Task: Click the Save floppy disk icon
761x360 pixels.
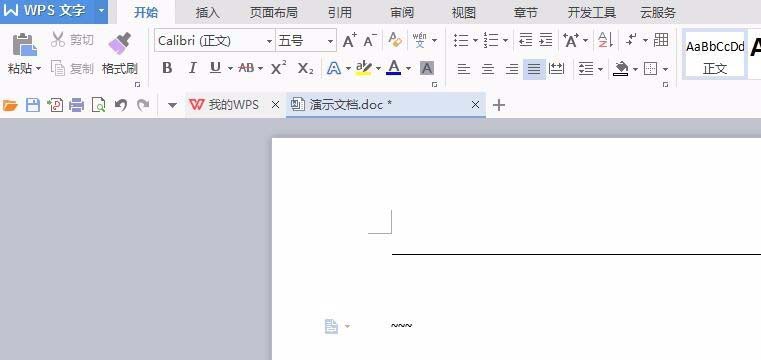Action: coord(33,105)
